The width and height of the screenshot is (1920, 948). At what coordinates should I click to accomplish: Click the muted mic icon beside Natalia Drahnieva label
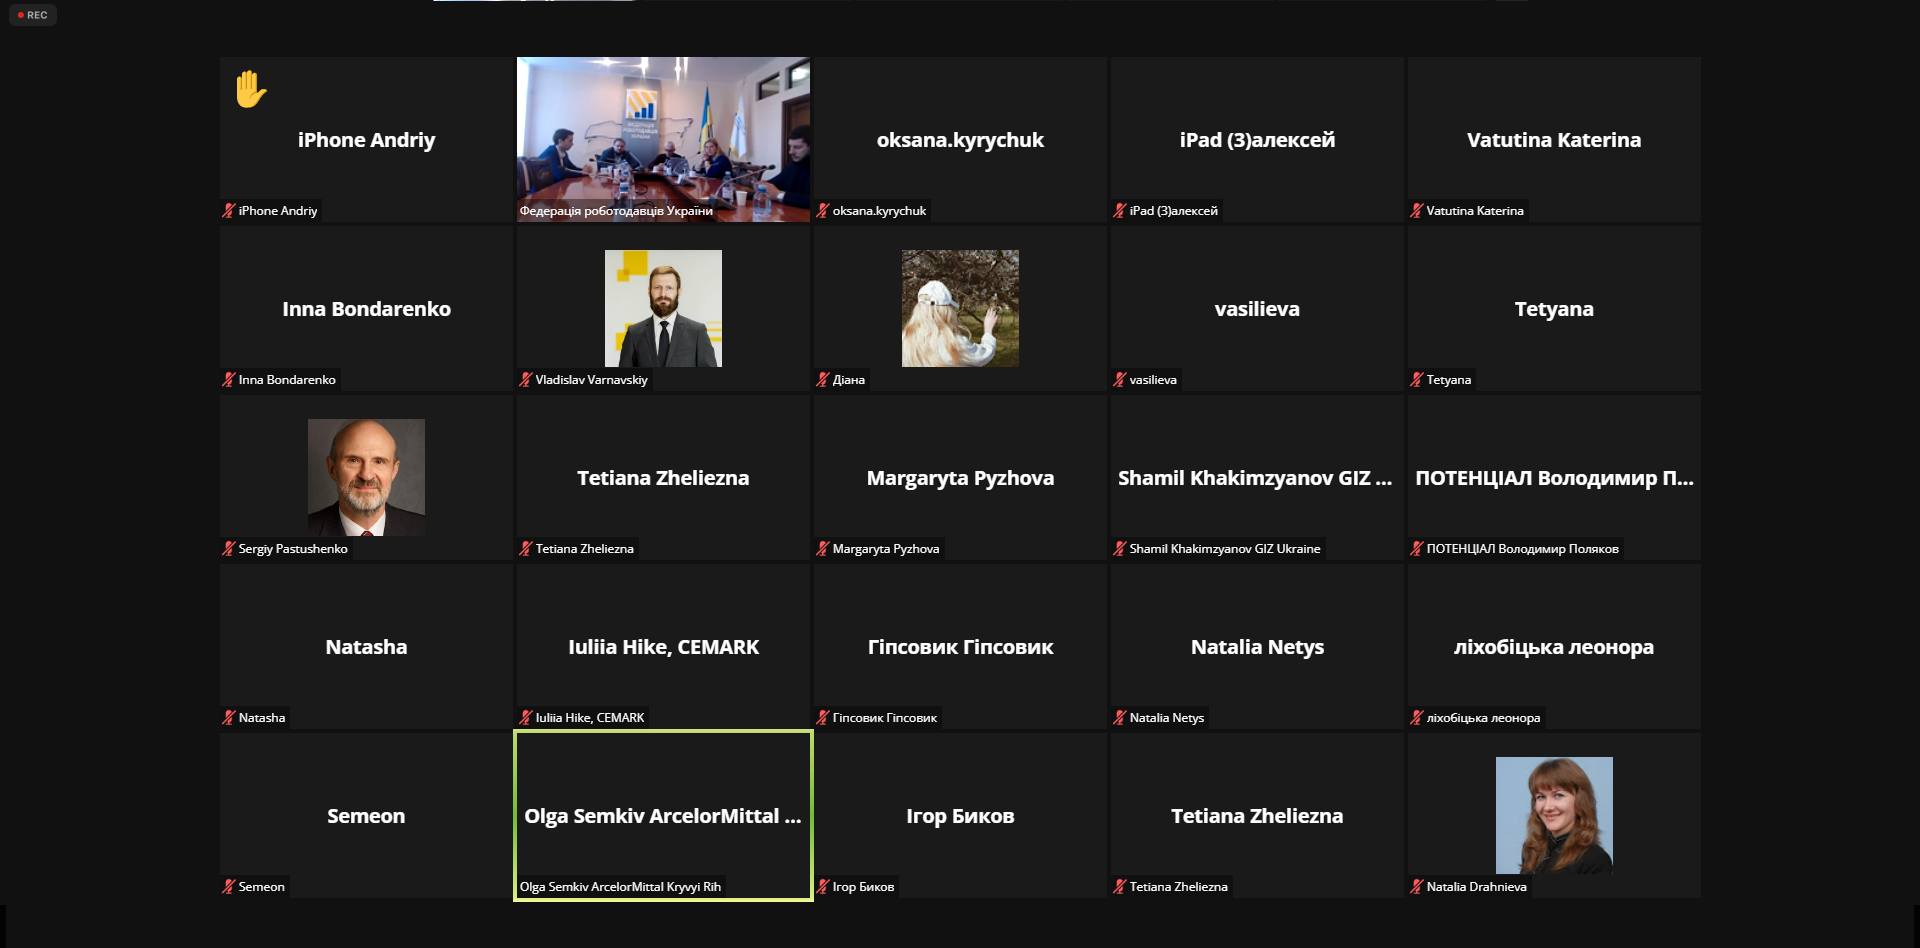point(1417,887)
